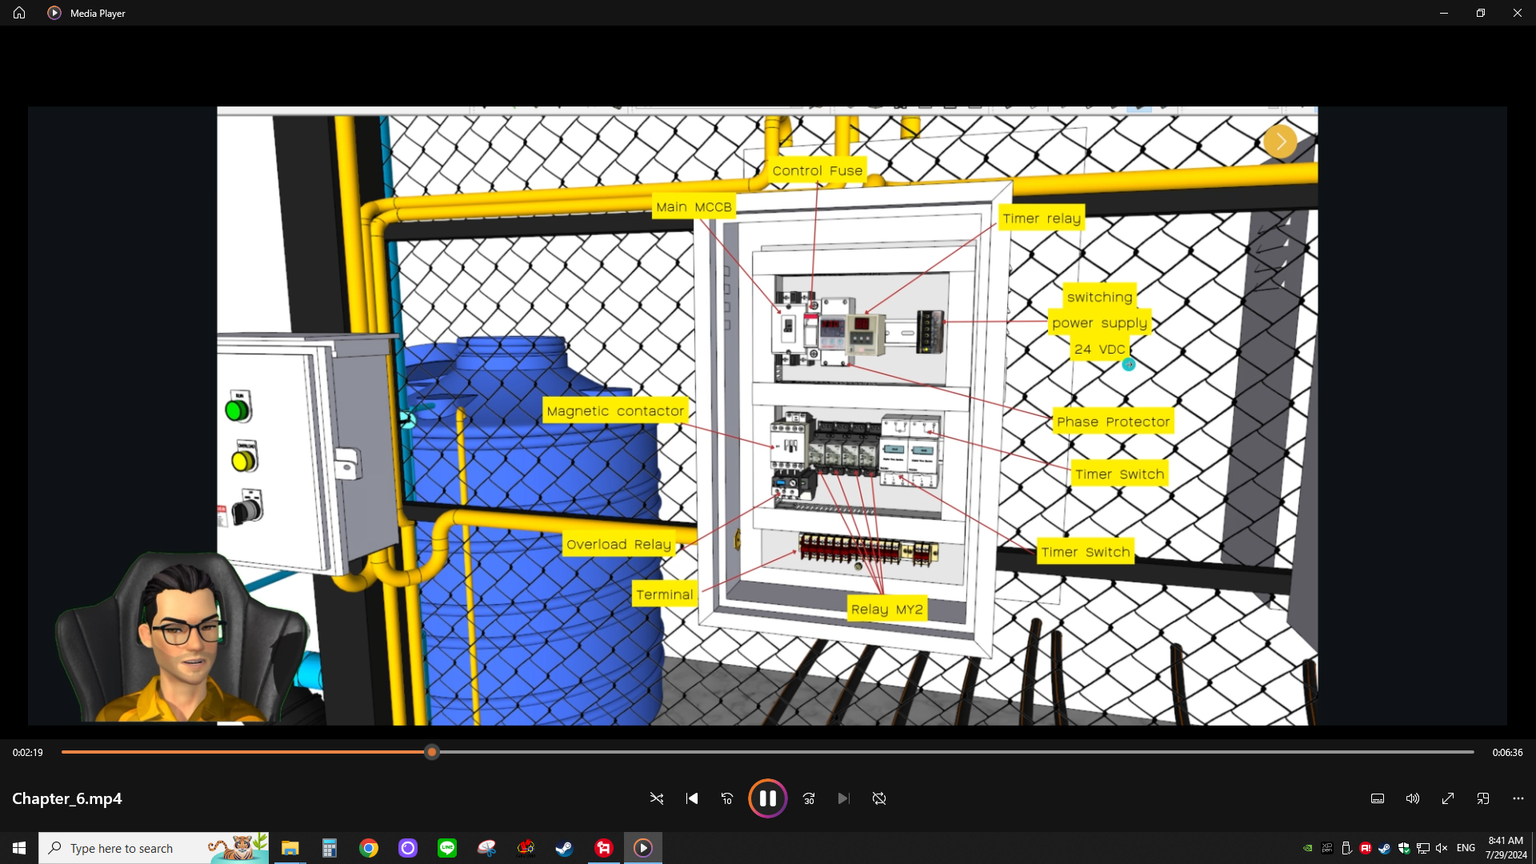This screenshot has height=864, width=1536.
Task: Toggle shuffle mode on
Action: pyautogui.click(x=657, y=798)
